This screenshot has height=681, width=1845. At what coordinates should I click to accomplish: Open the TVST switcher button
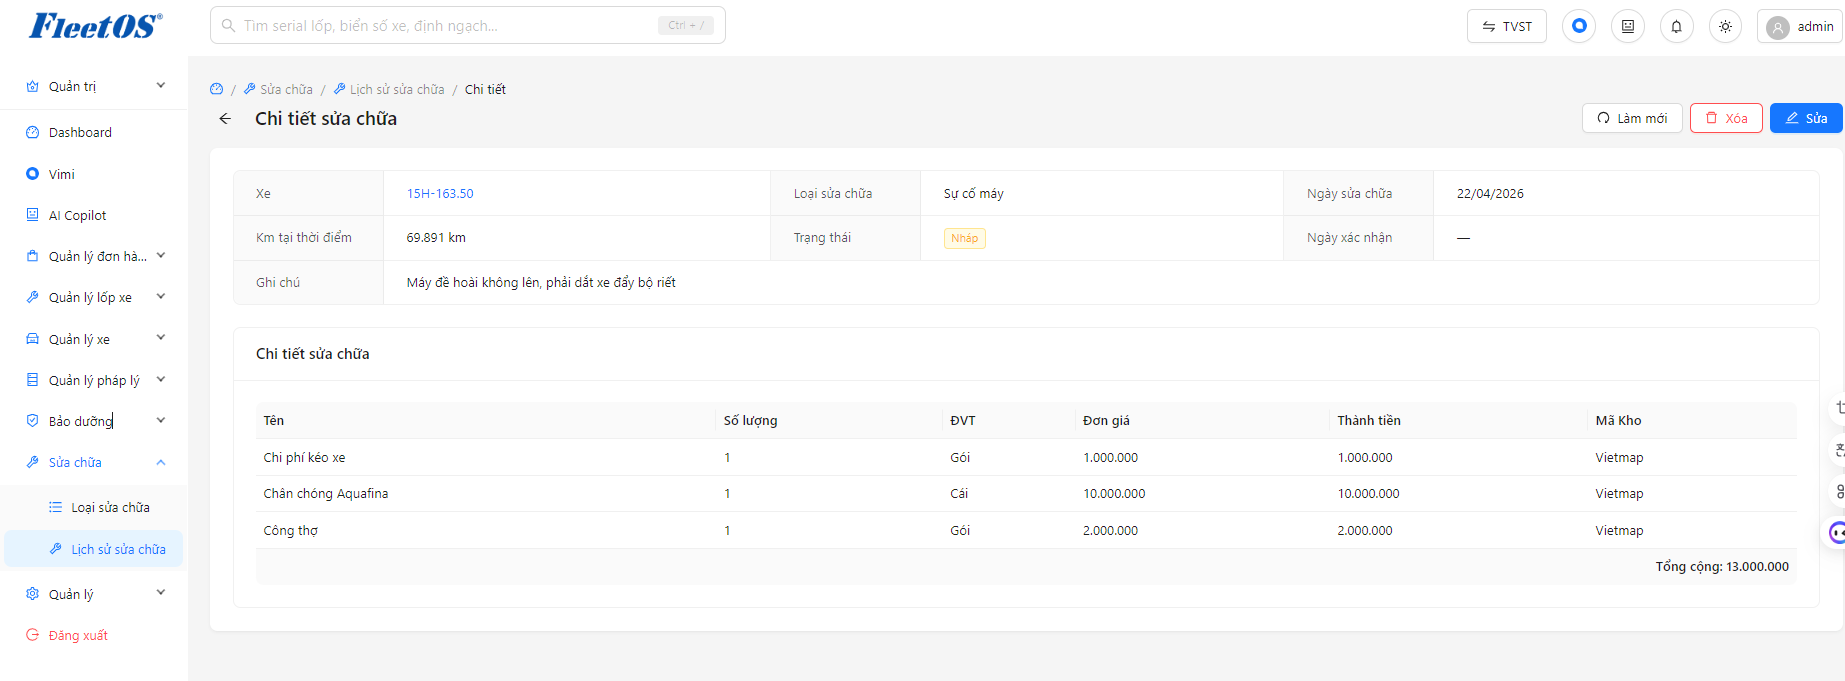[1506, 26]
